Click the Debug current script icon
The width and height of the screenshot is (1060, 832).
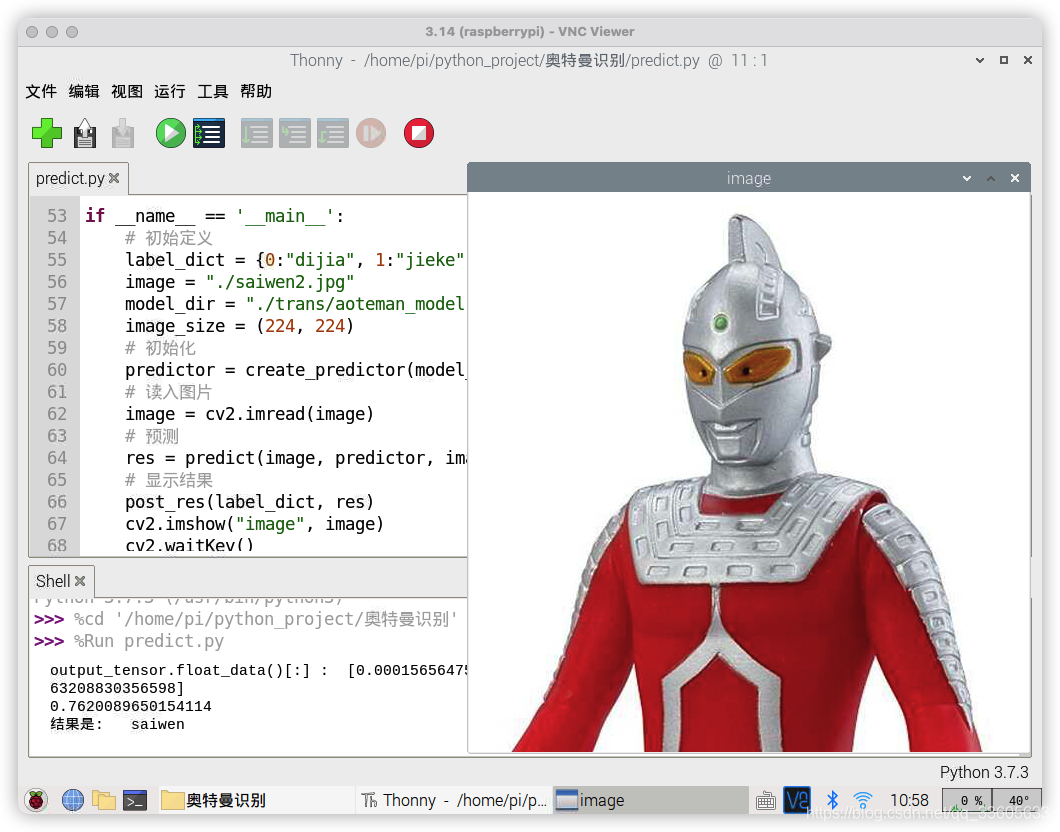tap(209, 132)
